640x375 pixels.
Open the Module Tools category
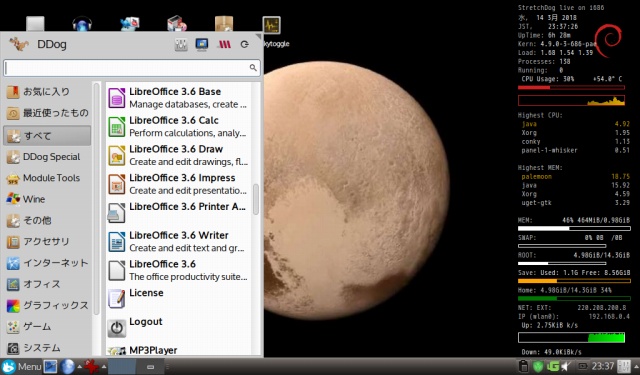pyautogui.click(x=47, y=178)
